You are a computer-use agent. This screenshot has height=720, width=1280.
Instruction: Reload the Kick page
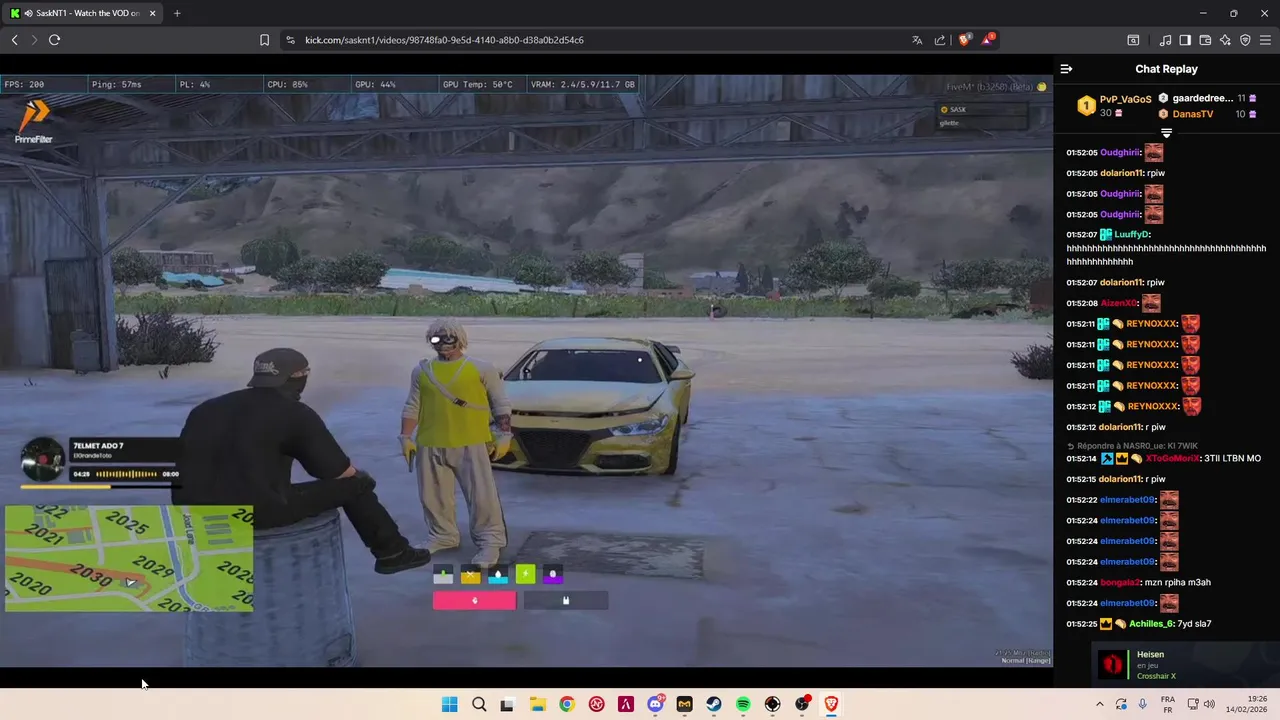point(54,40)
